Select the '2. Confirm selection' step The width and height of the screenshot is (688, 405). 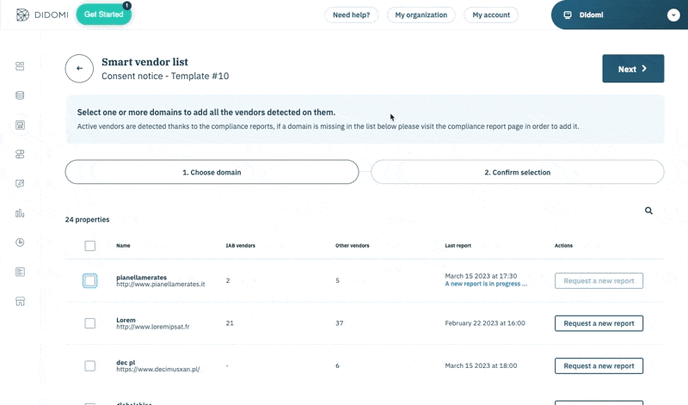coord(517,172)
